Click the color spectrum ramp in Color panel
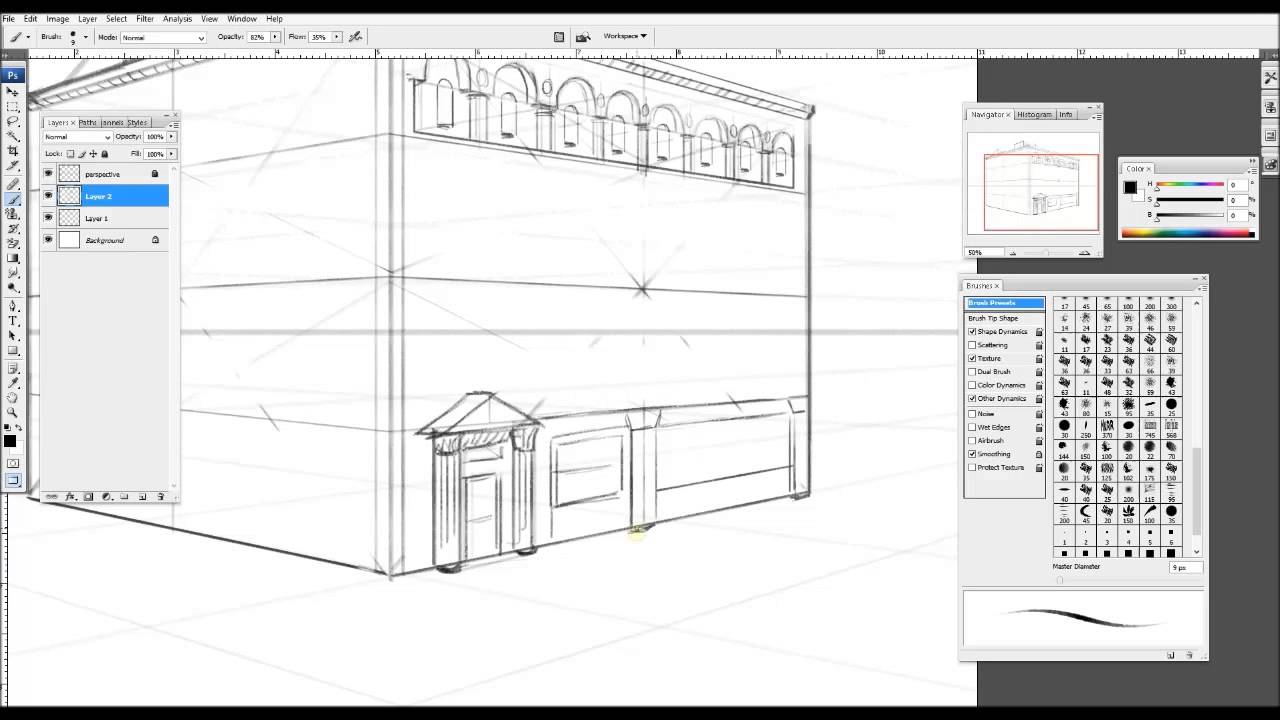 point(1188,234)
